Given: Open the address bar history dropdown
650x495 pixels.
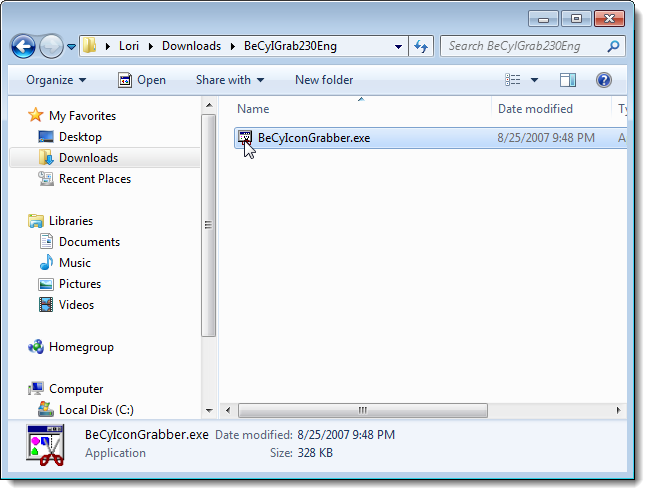Looking at the screenshot, I should tap(398, 46).
